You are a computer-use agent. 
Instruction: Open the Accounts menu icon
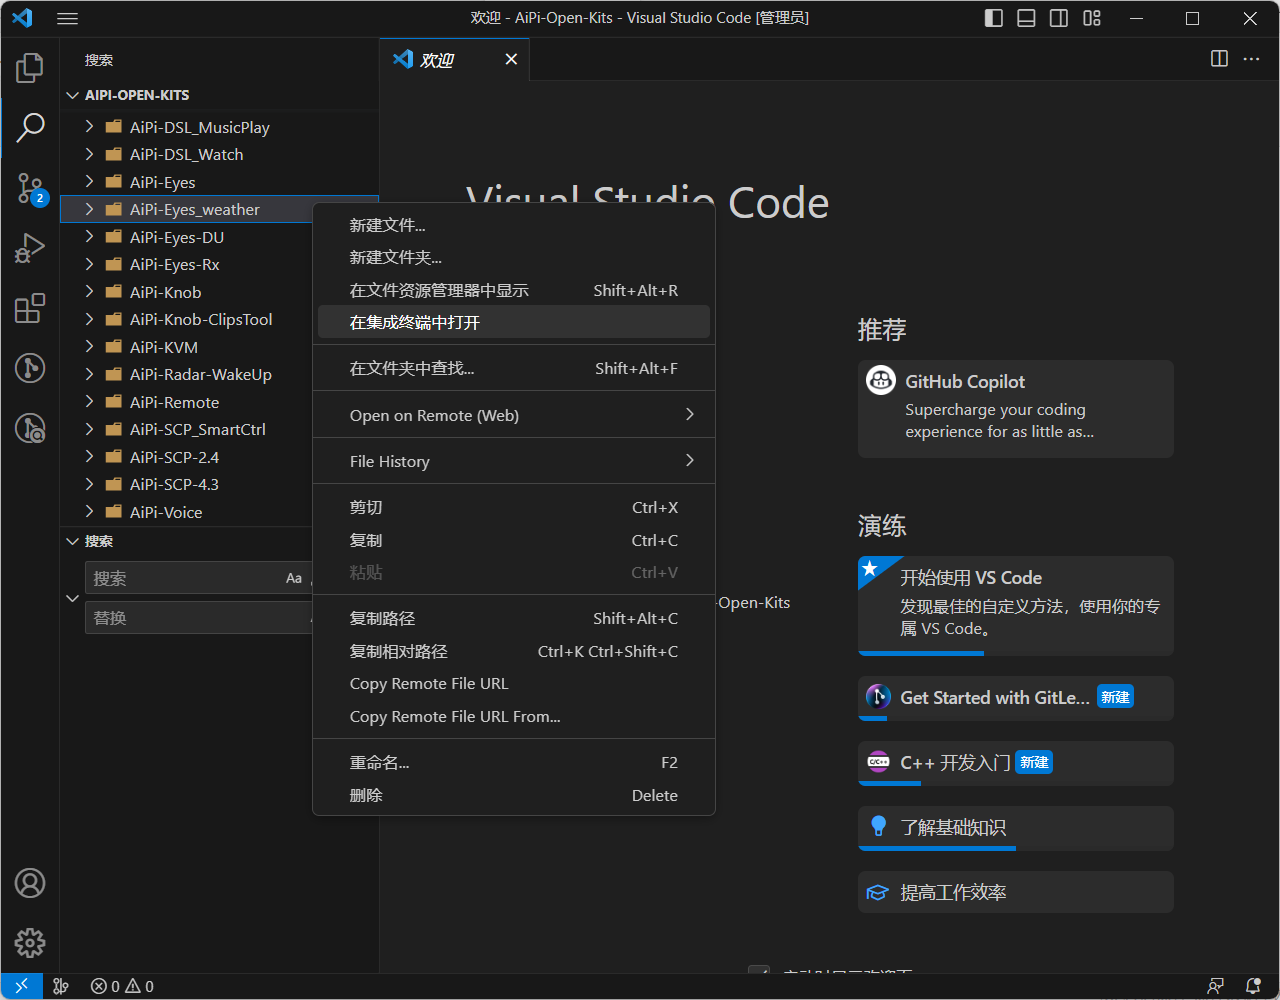(30, 883)
